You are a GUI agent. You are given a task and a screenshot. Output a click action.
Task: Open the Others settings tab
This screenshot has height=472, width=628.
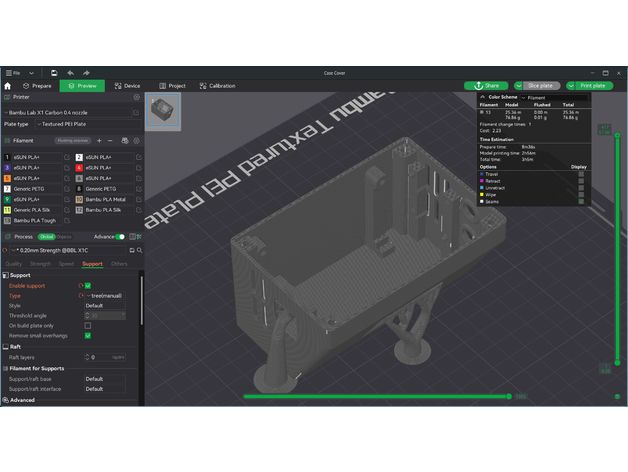pyautogui.click(x=119, y=264)
